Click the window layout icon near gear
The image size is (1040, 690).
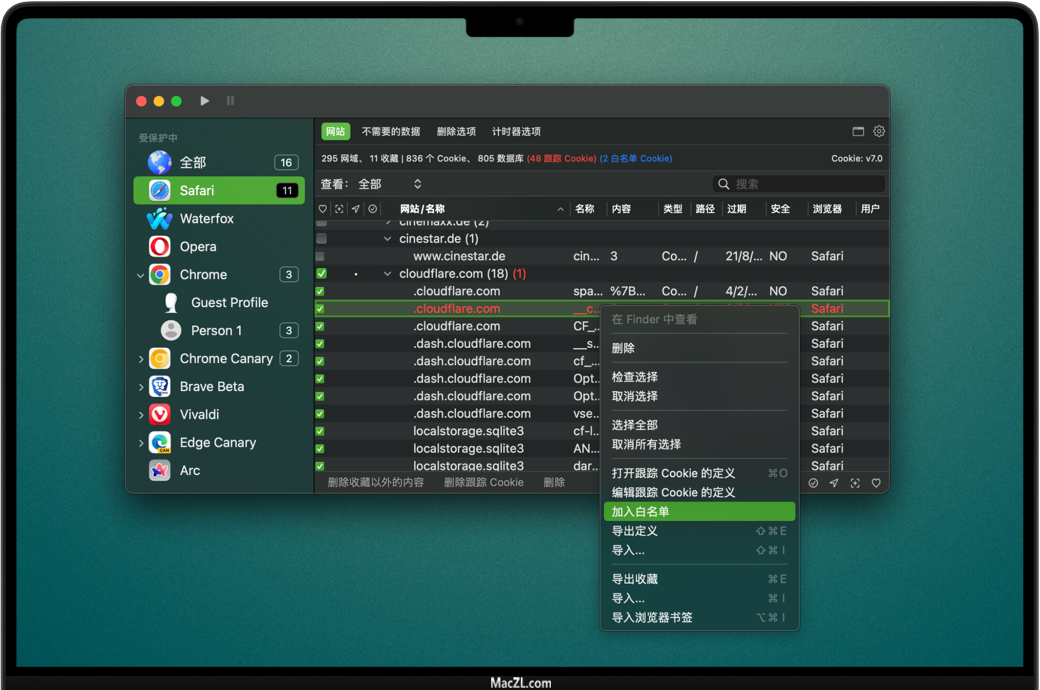pyautogui.click(x=858, y=131)
